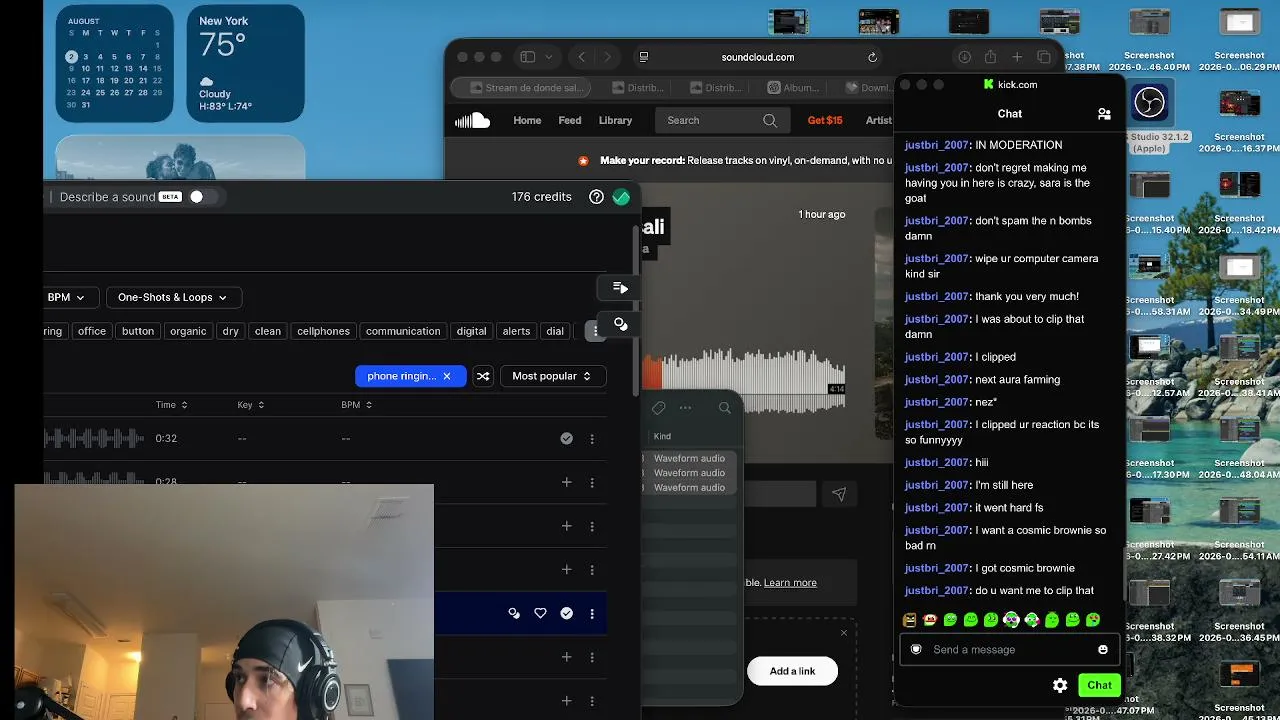Image resolution: width=1280 pixels, height=720 pixels.
Task: Click the Send a message chat field
Action: point(1008,650)
